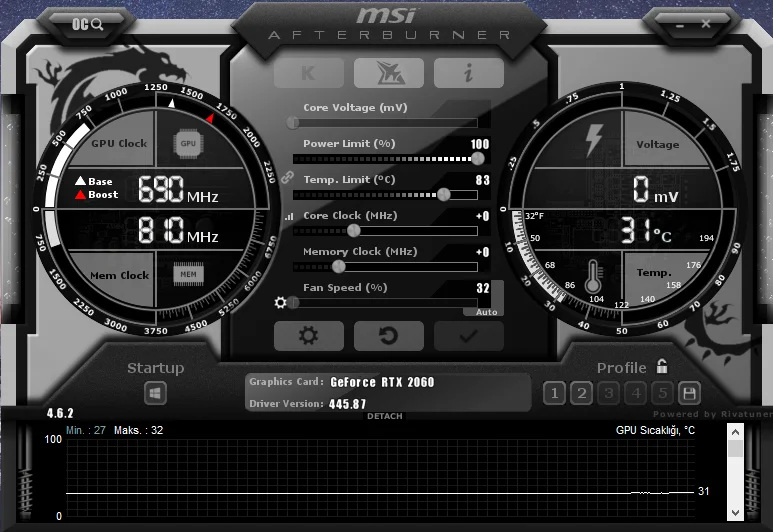Click the GPU temperature graph area
This screenshot has width=773, height=532.
(380, 478)
